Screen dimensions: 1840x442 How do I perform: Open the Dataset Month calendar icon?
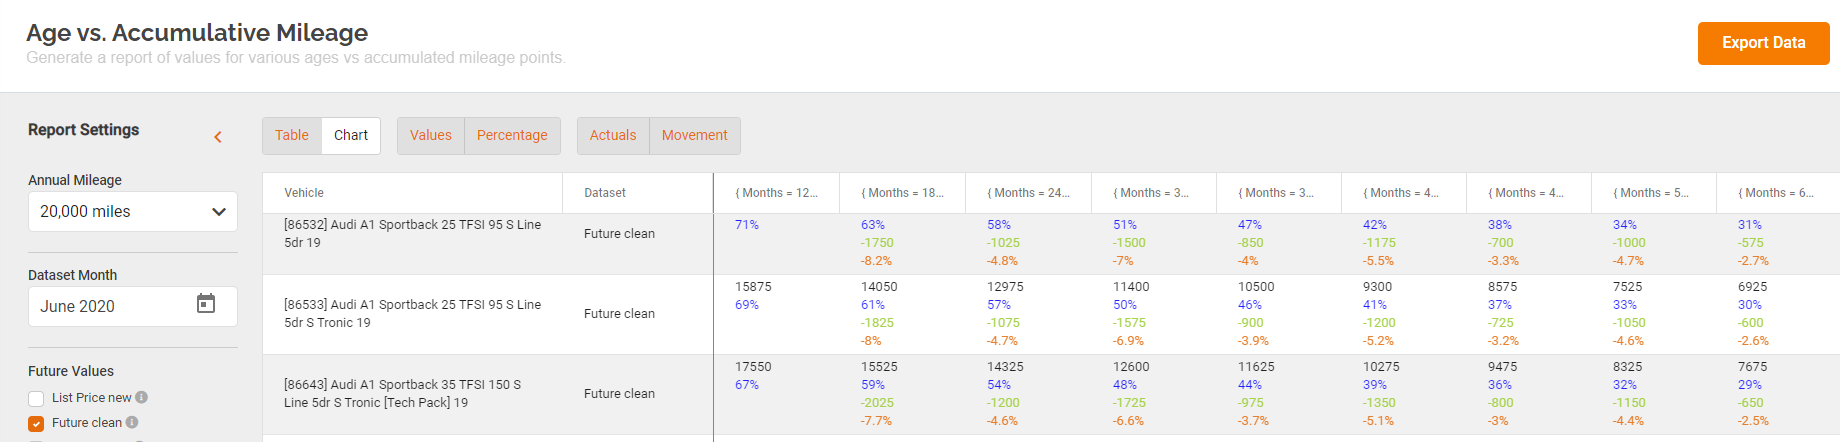tap(206, 303)
